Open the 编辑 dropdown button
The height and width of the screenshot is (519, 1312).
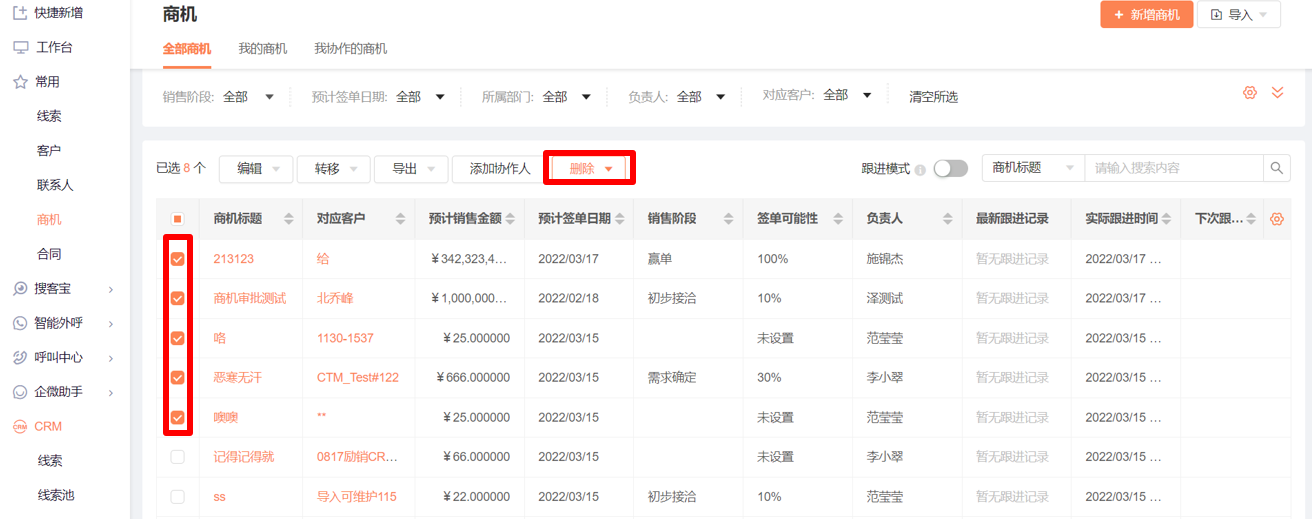[256, 169]
